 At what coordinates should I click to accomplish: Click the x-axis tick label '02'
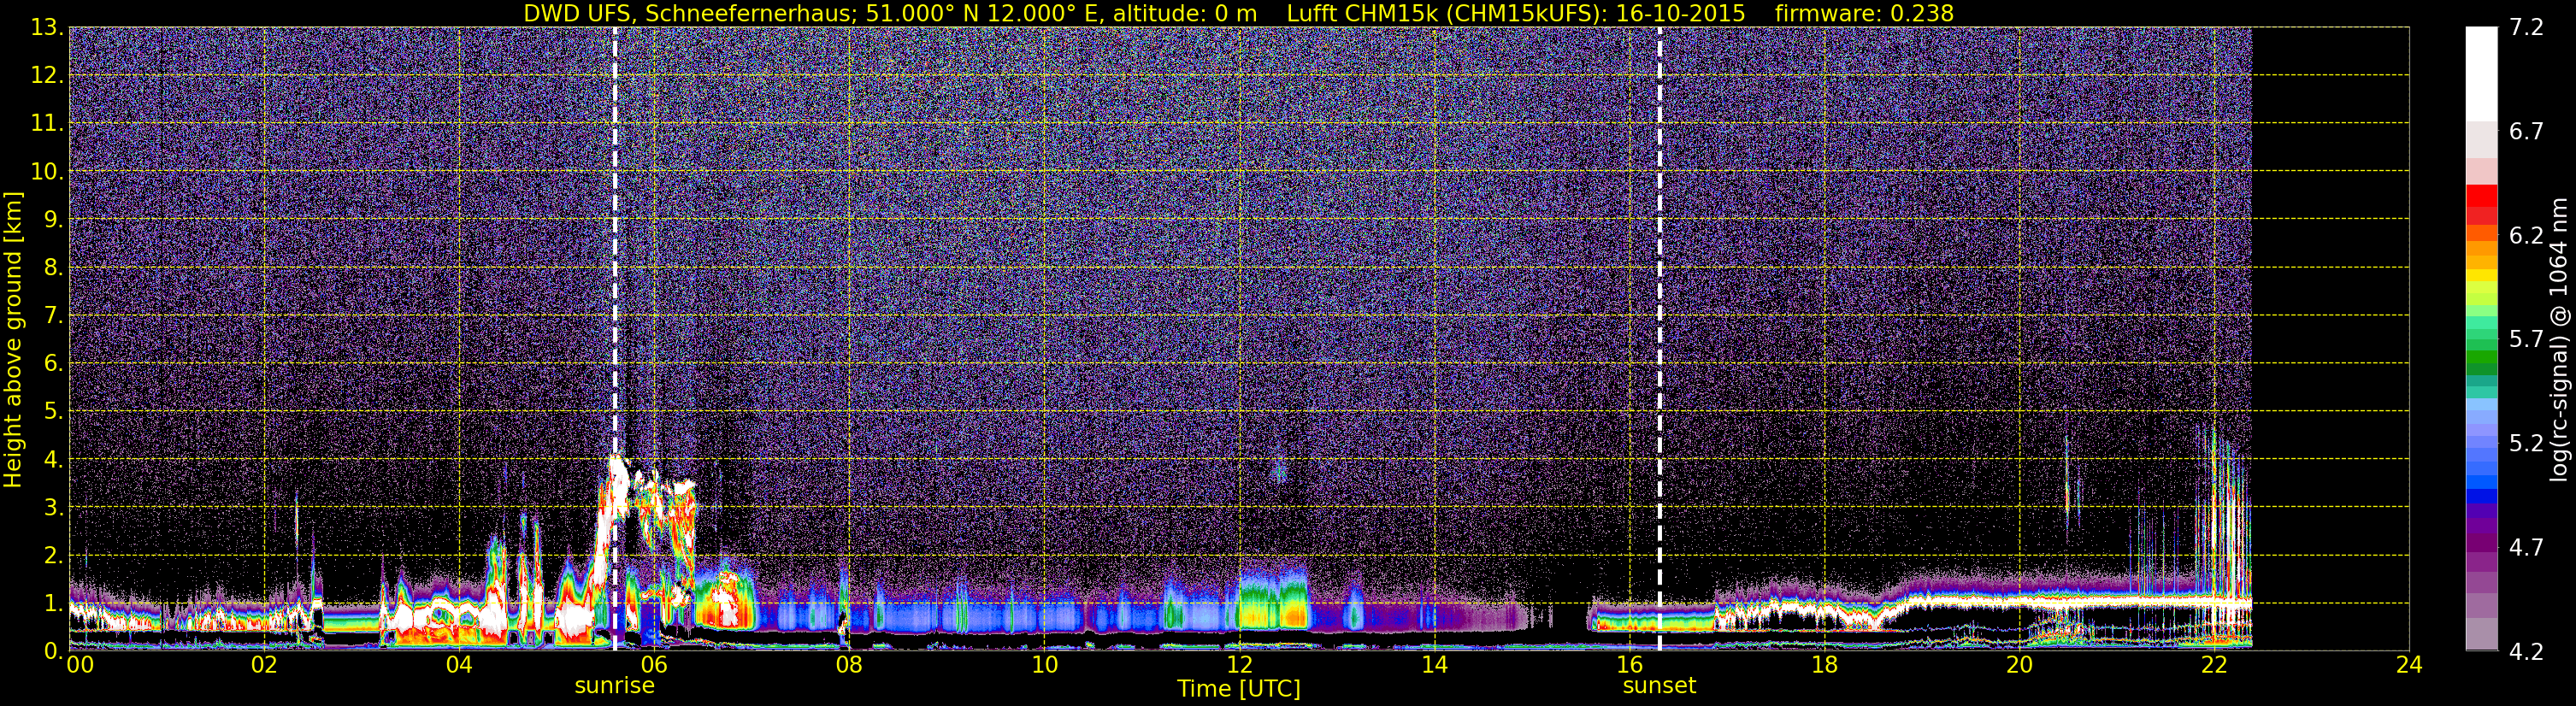[x=264, y=665]
